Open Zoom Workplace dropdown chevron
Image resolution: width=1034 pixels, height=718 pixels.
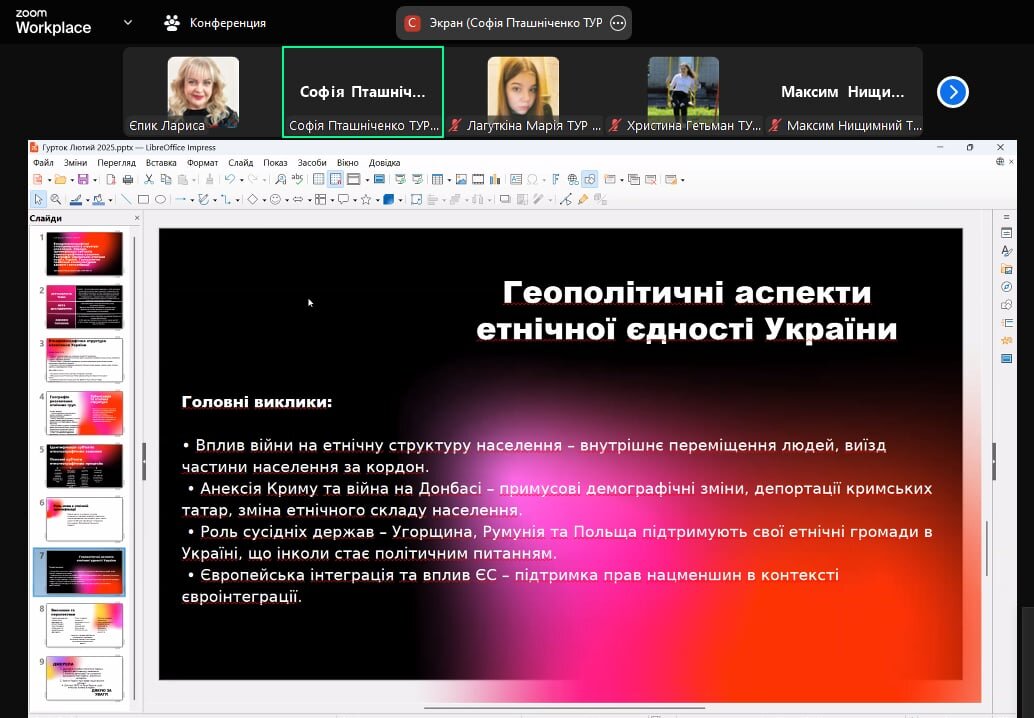tap(127, 22)
